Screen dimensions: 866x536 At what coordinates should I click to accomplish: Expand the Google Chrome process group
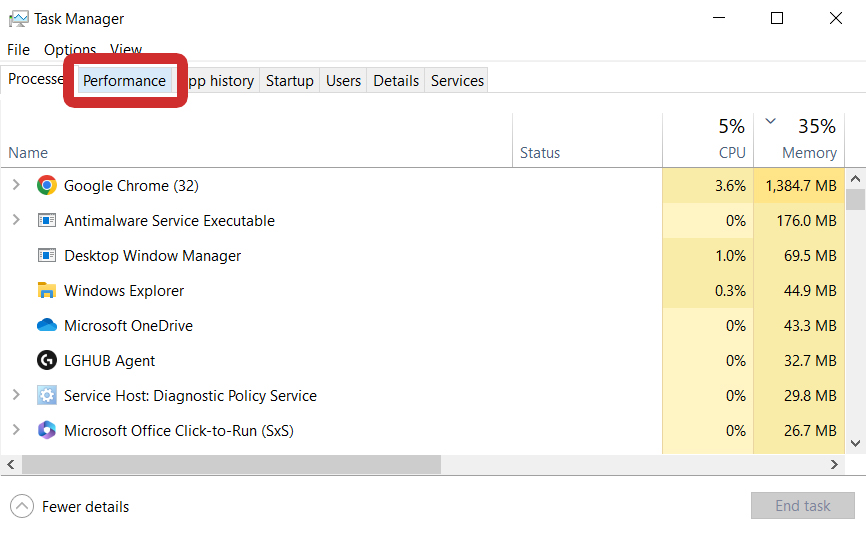[x=16, y=185]
